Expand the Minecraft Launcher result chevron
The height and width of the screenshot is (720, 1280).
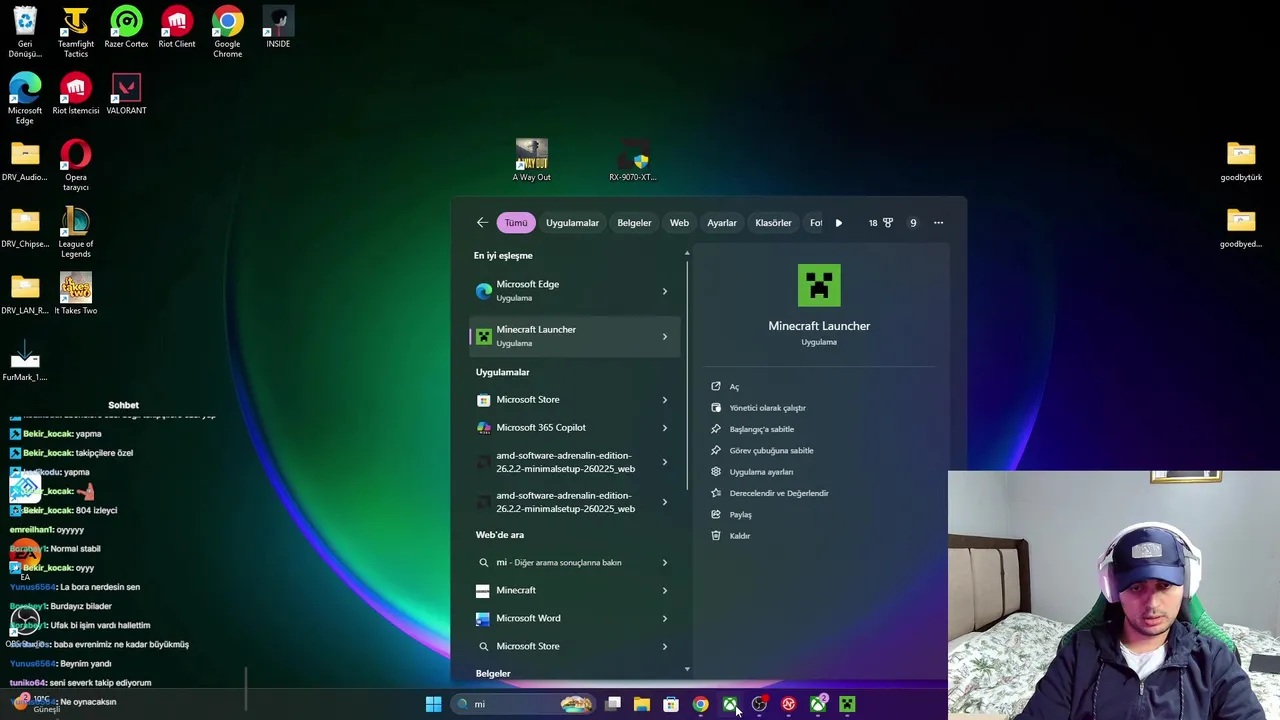pyautogui.click(x=664, y=336)
